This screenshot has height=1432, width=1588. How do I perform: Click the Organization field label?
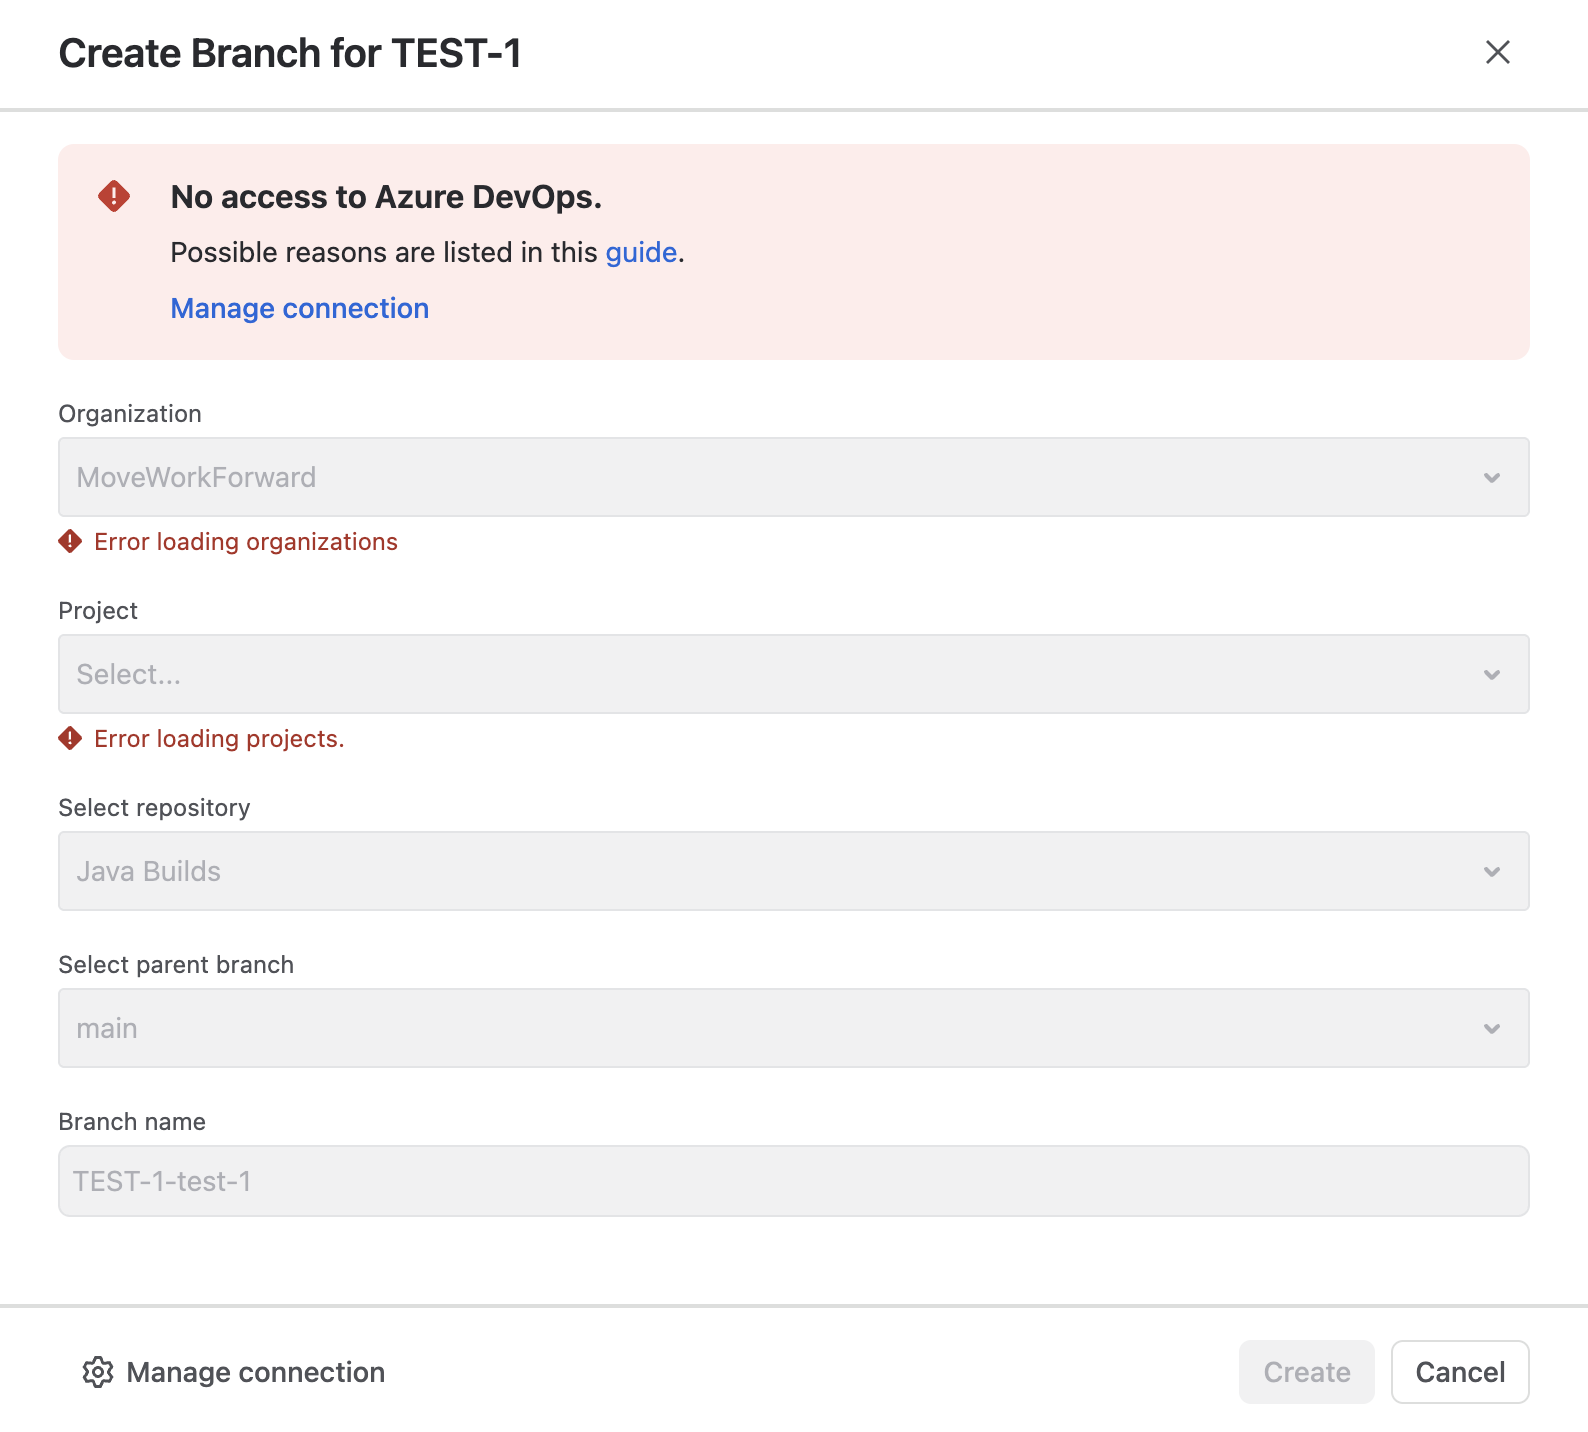130,414
